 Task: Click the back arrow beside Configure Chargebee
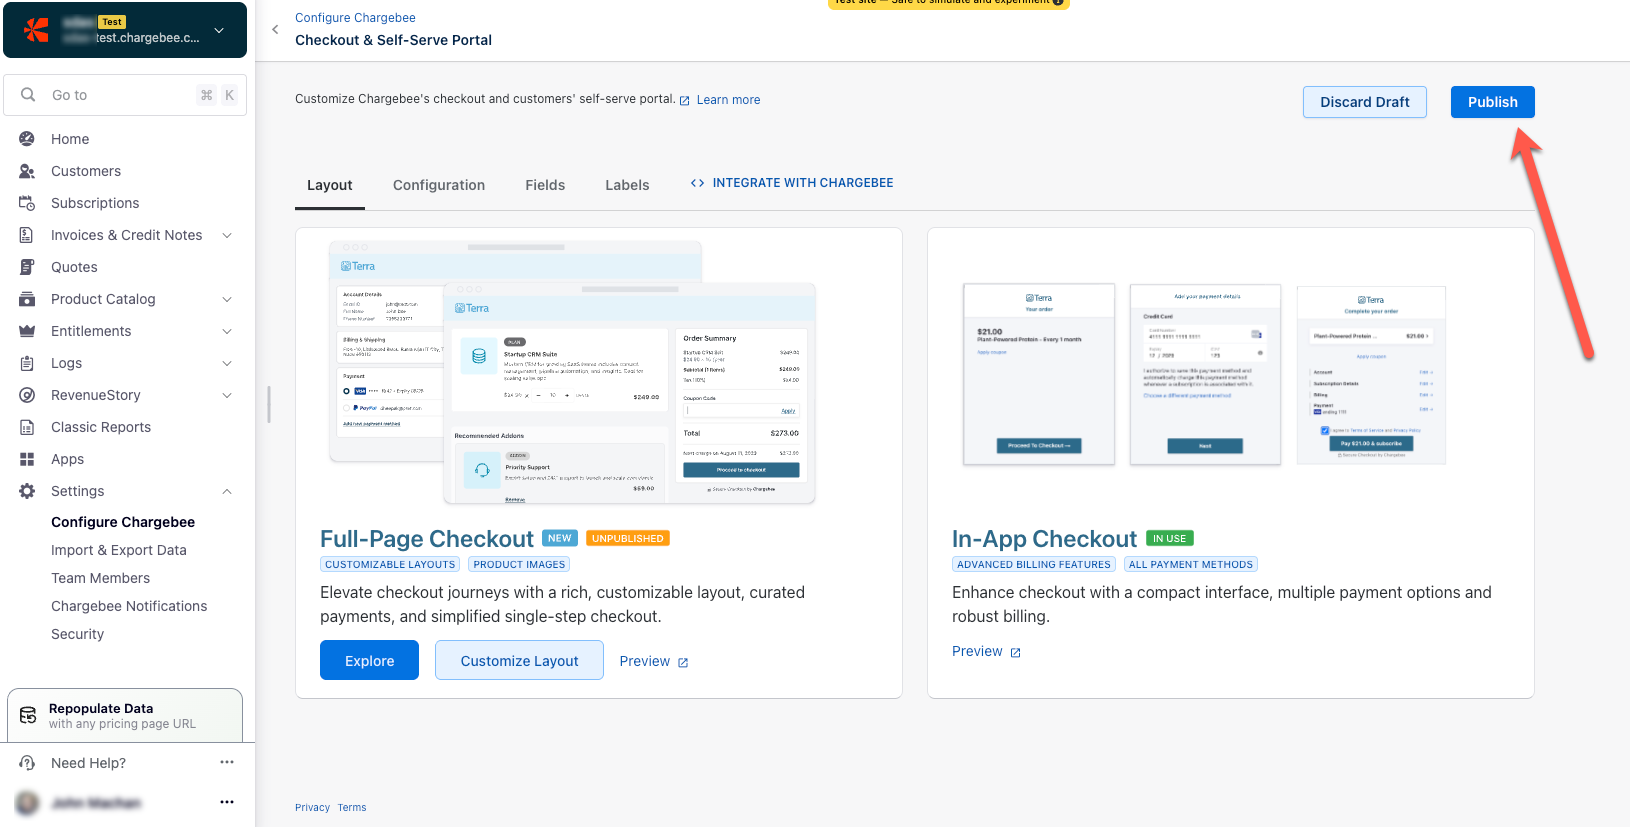pyautogui.click(x=275, y=30)
